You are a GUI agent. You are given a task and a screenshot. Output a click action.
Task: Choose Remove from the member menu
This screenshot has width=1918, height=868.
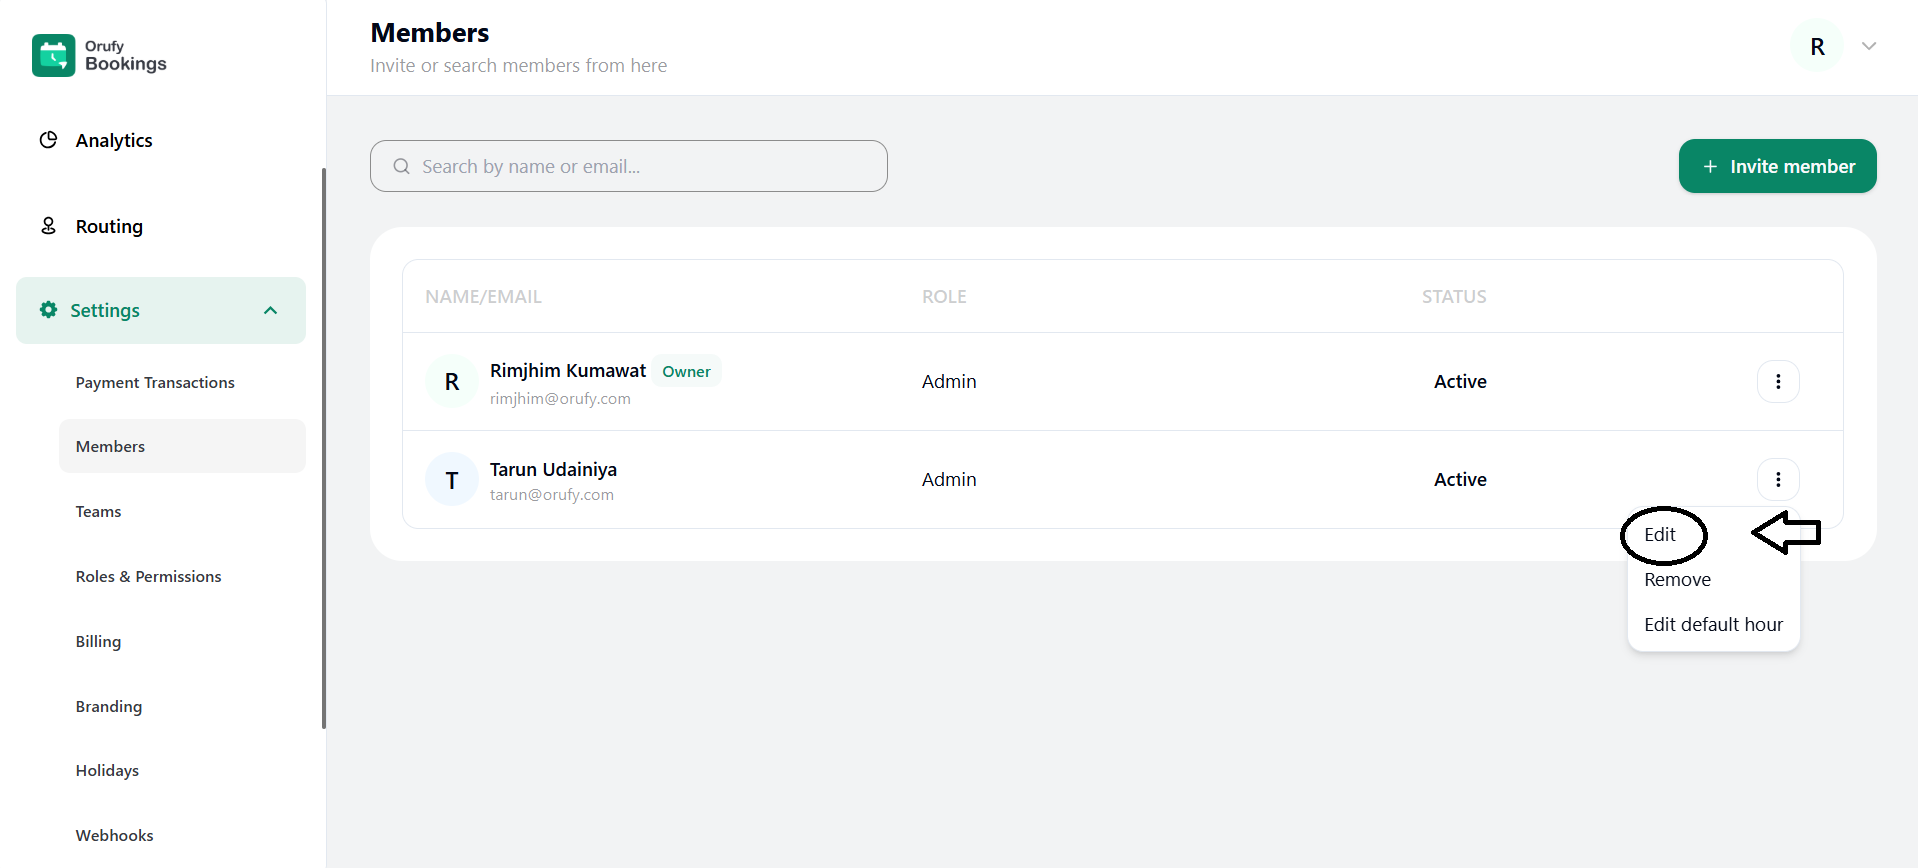[1677, 580]
